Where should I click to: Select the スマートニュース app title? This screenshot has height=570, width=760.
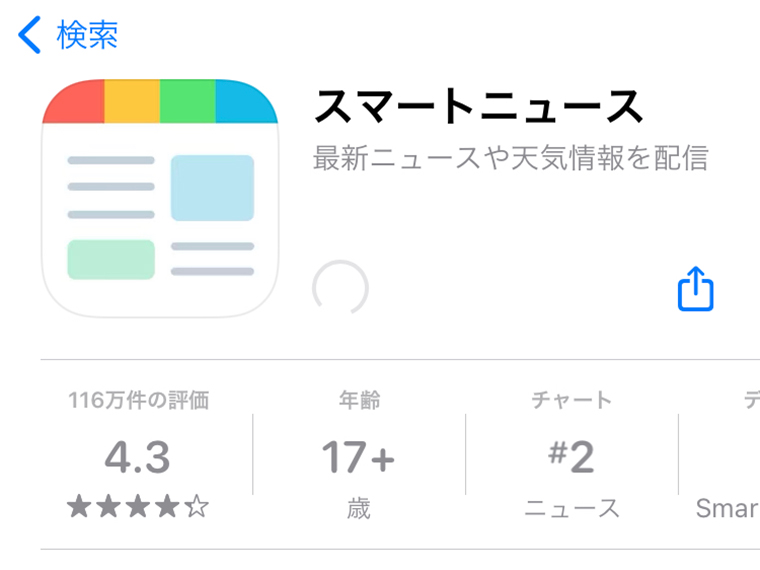[x=478, y=107]
